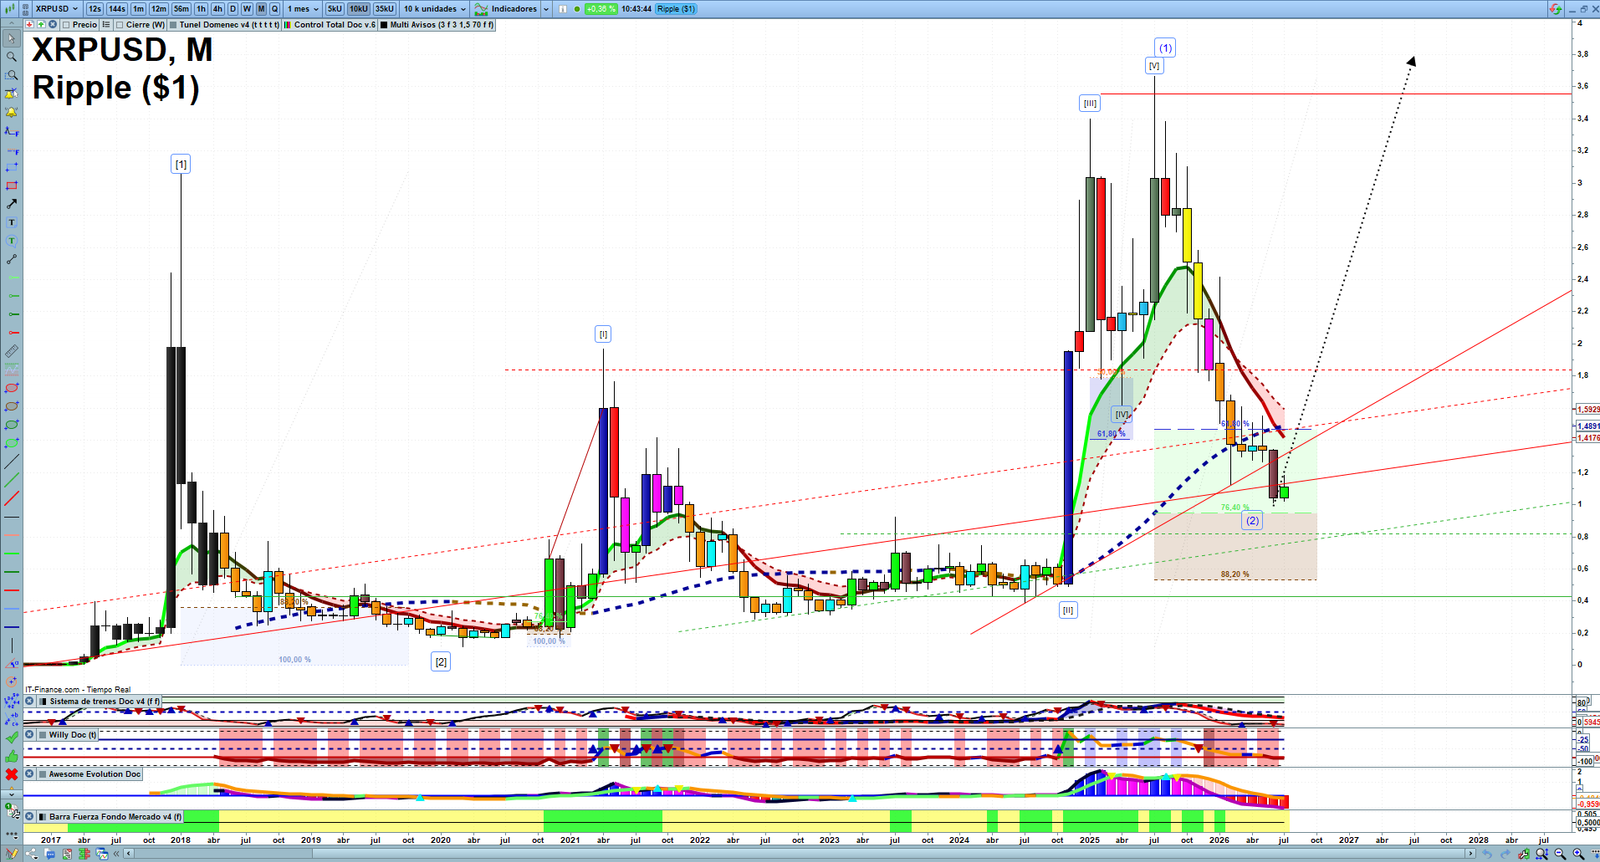Switch to Q quarterly timeframe
Viewport: 1600px width, 862px height.
tap(274, 8)
